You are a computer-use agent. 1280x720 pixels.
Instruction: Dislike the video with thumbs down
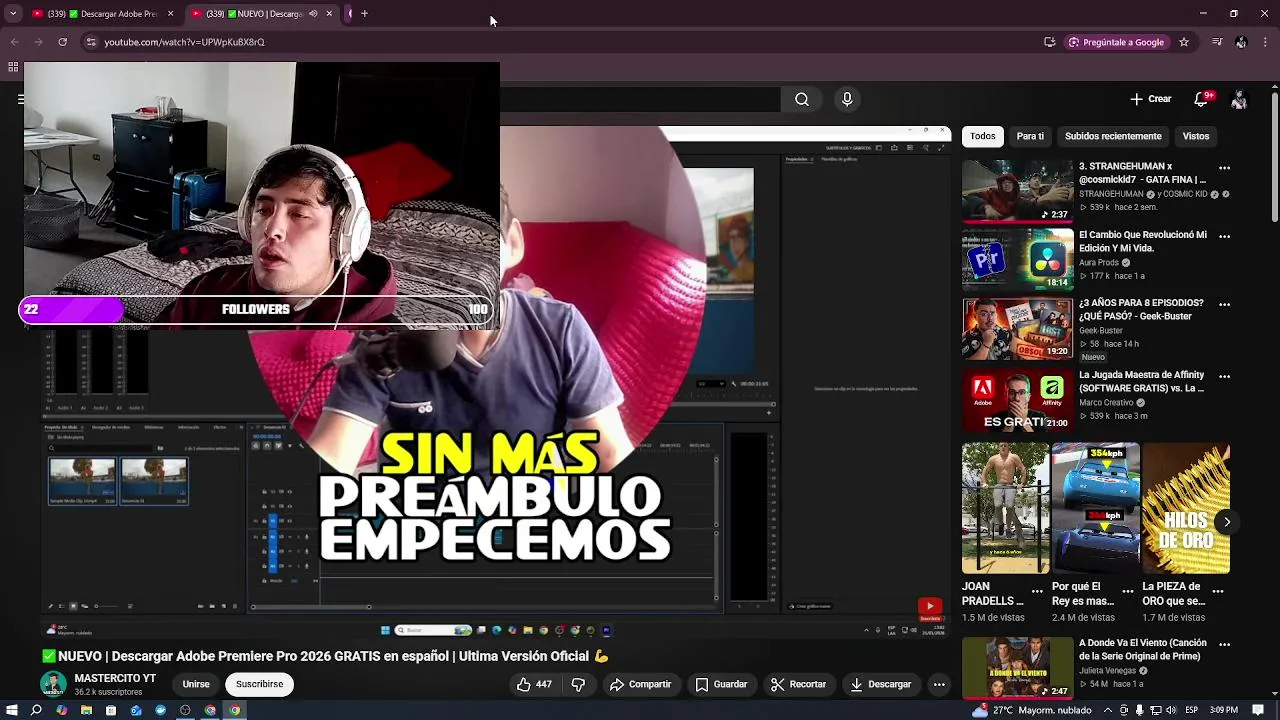pyautogui.click(x=578, y=684)
